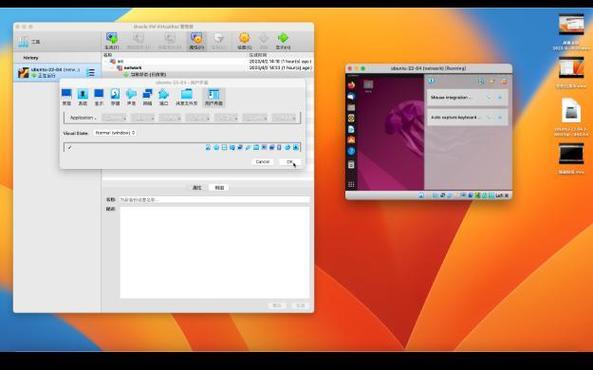
Task: Dismiss the Mouse integration notification
Action: (500, 98)
